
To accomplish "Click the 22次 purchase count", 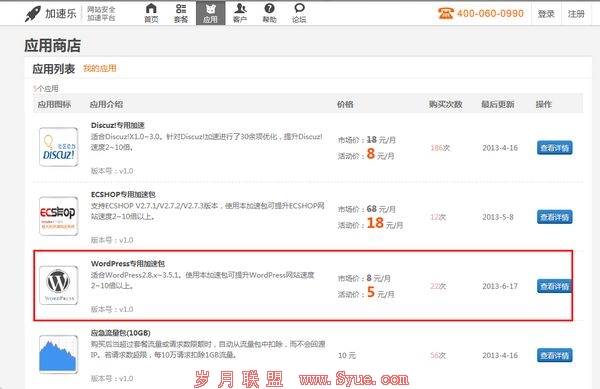I will [x=438, y=286].
